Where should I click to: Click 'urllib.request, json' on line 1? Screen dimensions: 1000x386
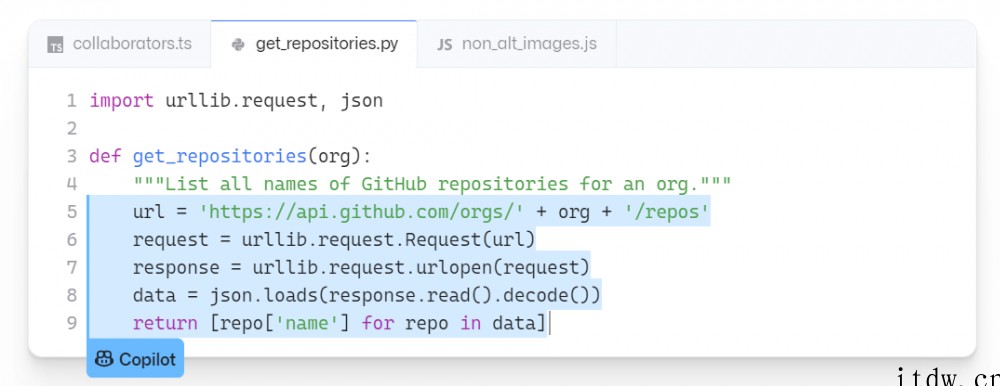[x=274, y=101]
